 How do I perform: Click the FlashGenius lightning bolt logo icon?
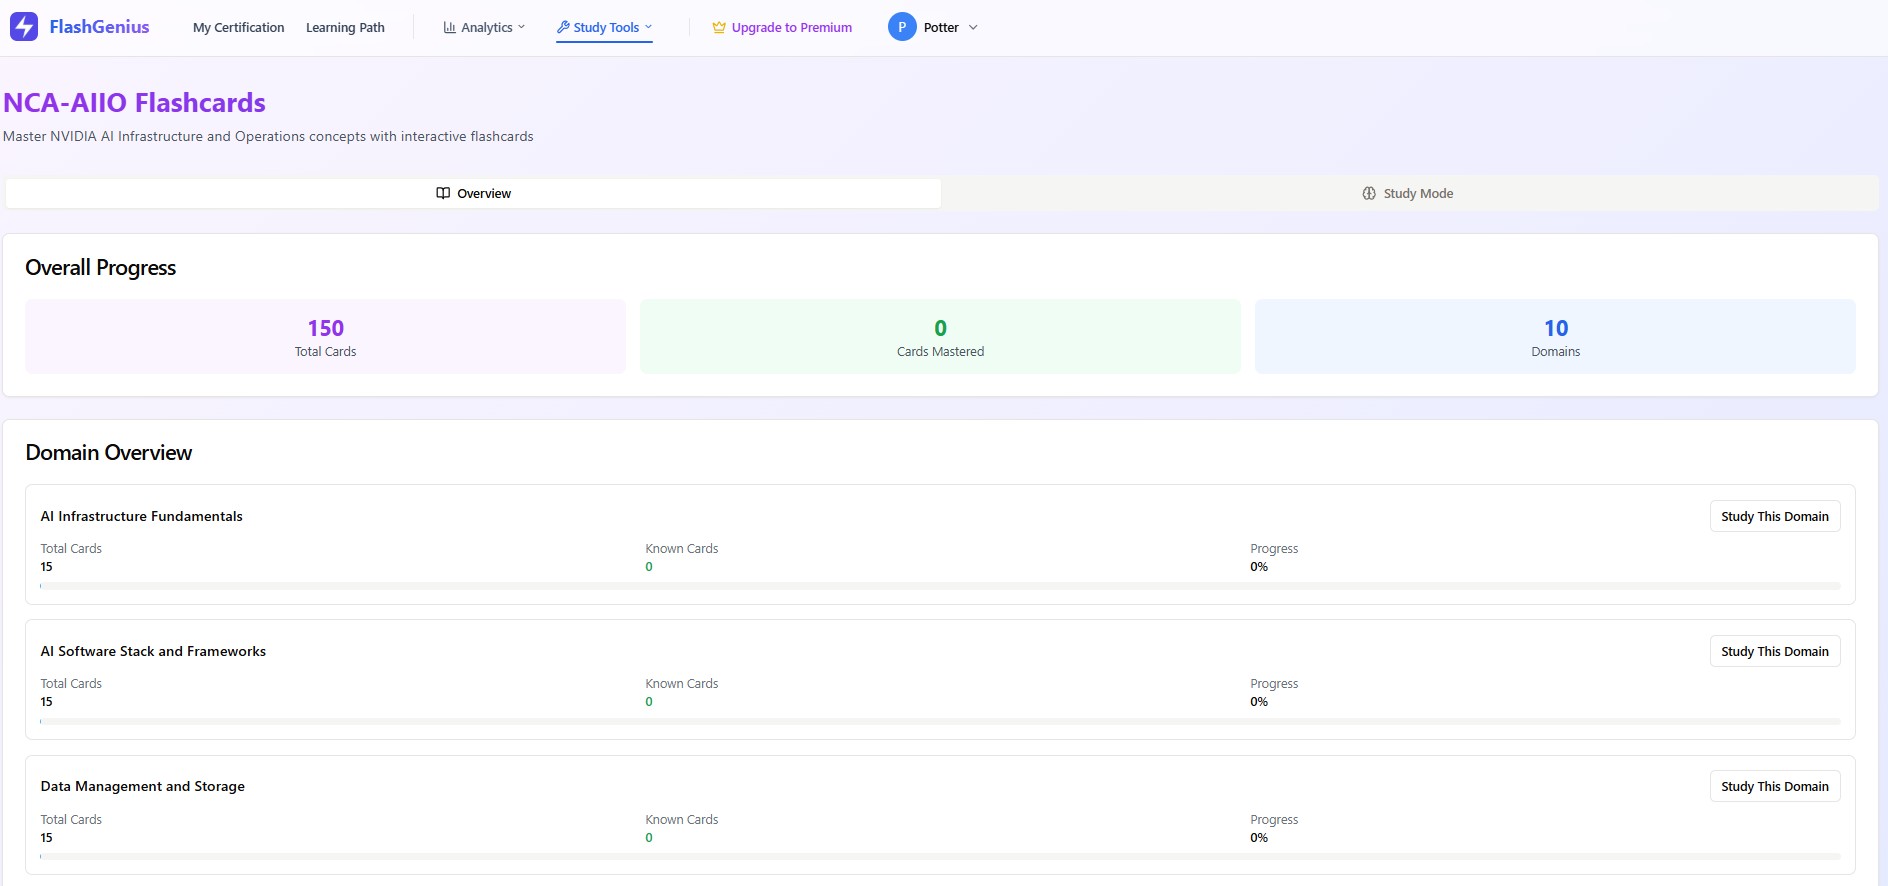24,27
